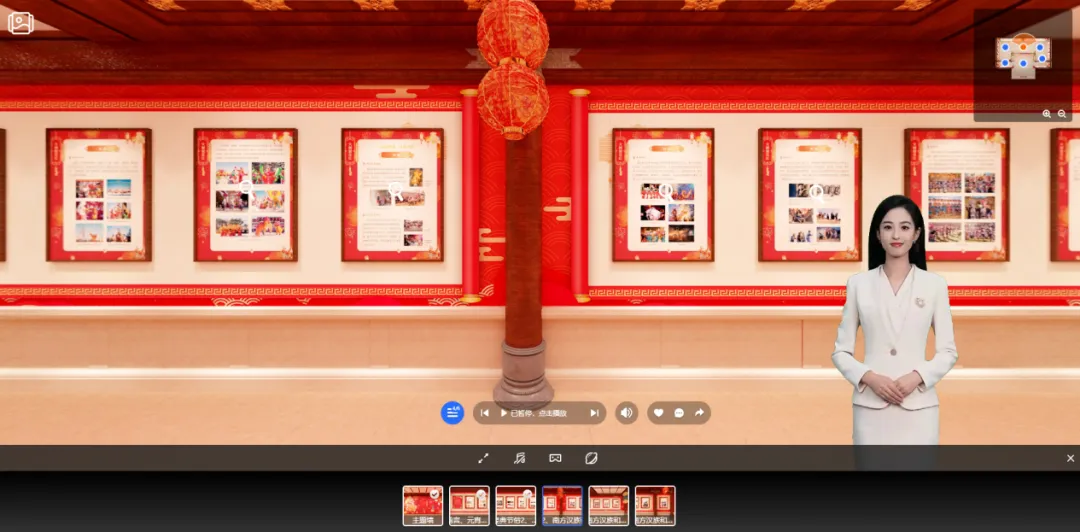The image size is (1080, 532).
Task: Open the comments bubble icon
Action: (x=679, y=413)
